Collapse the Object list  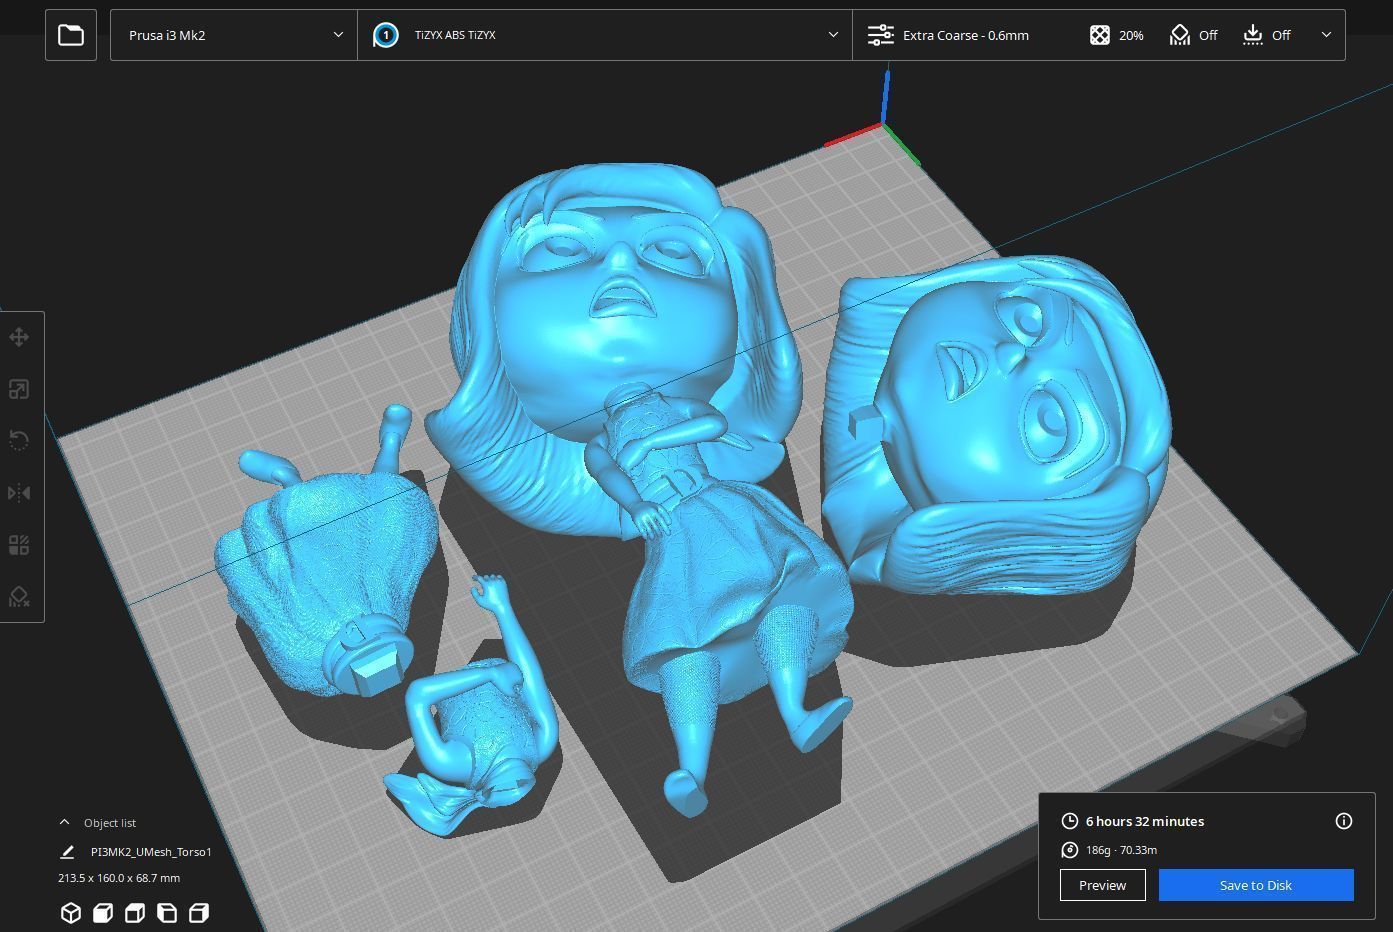point(97,822)
